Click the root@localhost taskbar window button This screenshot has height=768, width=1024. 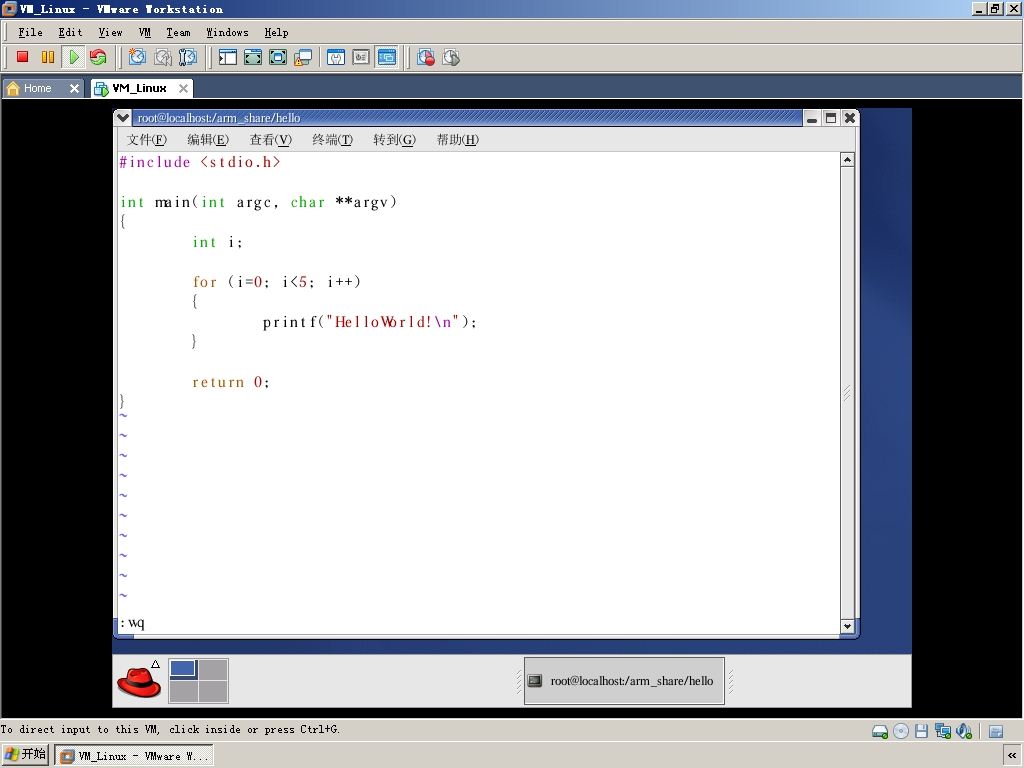[624, 681]
